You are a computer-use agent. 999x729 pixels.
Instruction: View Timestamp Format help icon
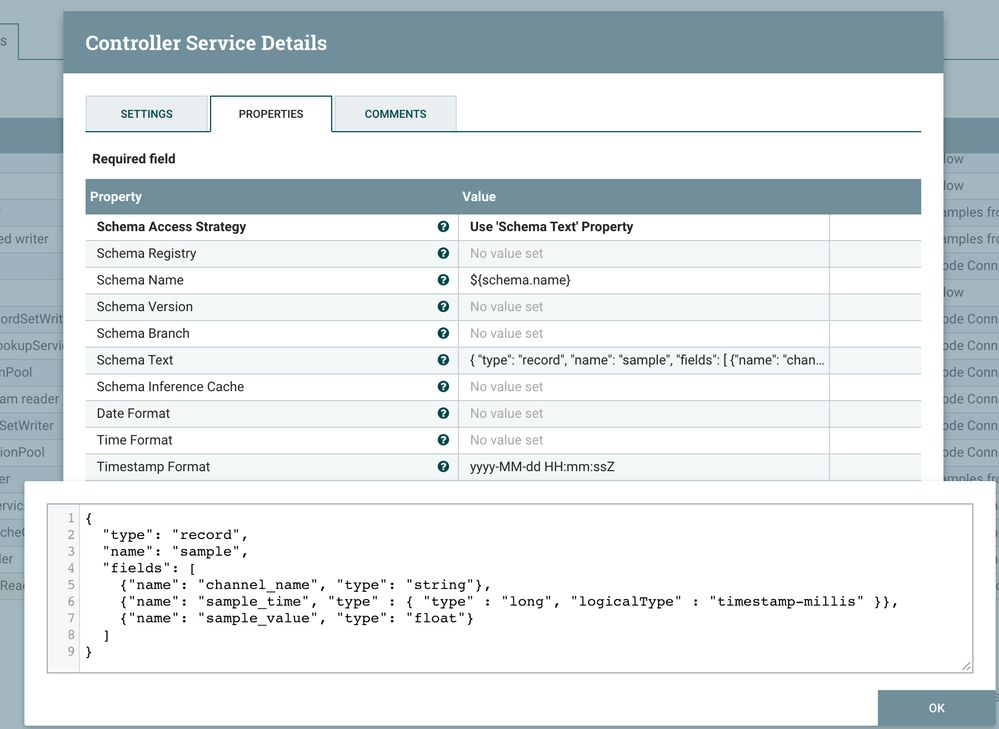tap(443, 466)
